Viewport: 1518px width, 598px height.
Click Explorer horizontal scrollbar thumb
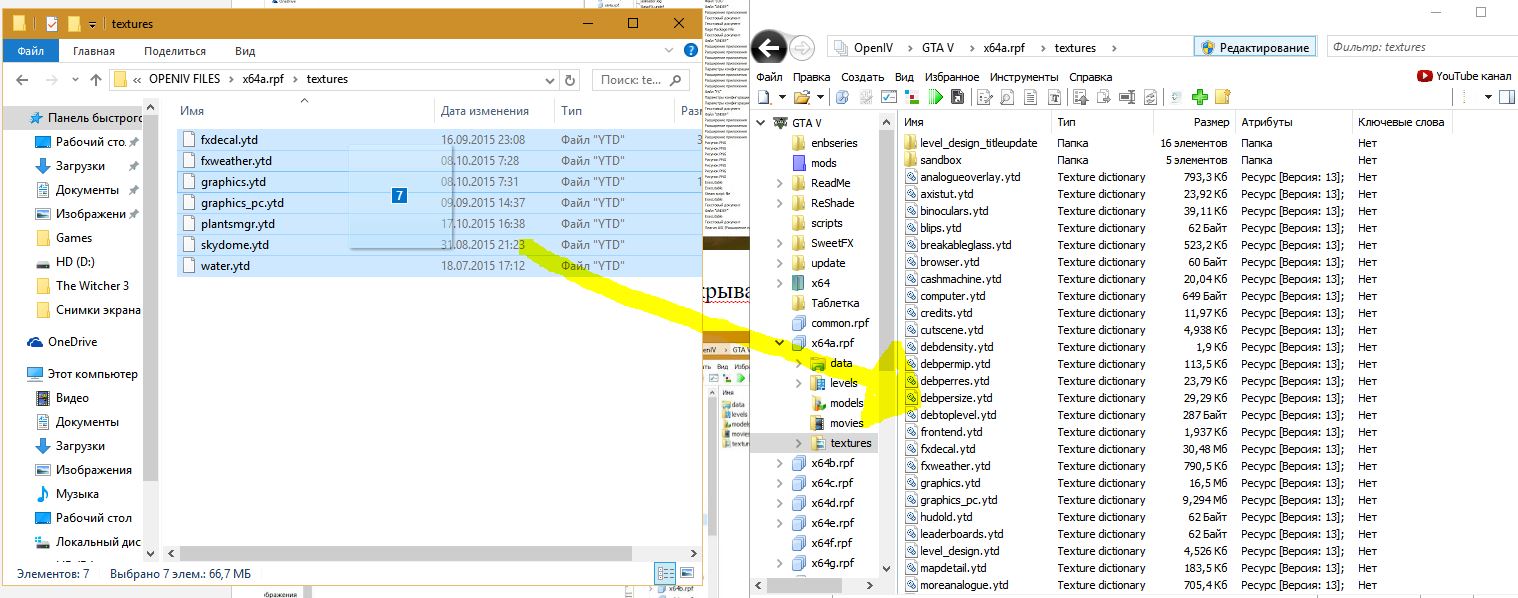click(x=405, y=553)
